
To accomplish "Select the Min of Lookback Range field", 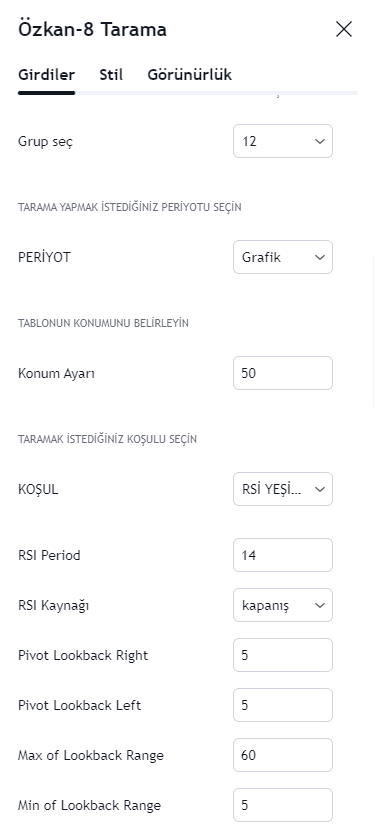I will pos(283,805).
